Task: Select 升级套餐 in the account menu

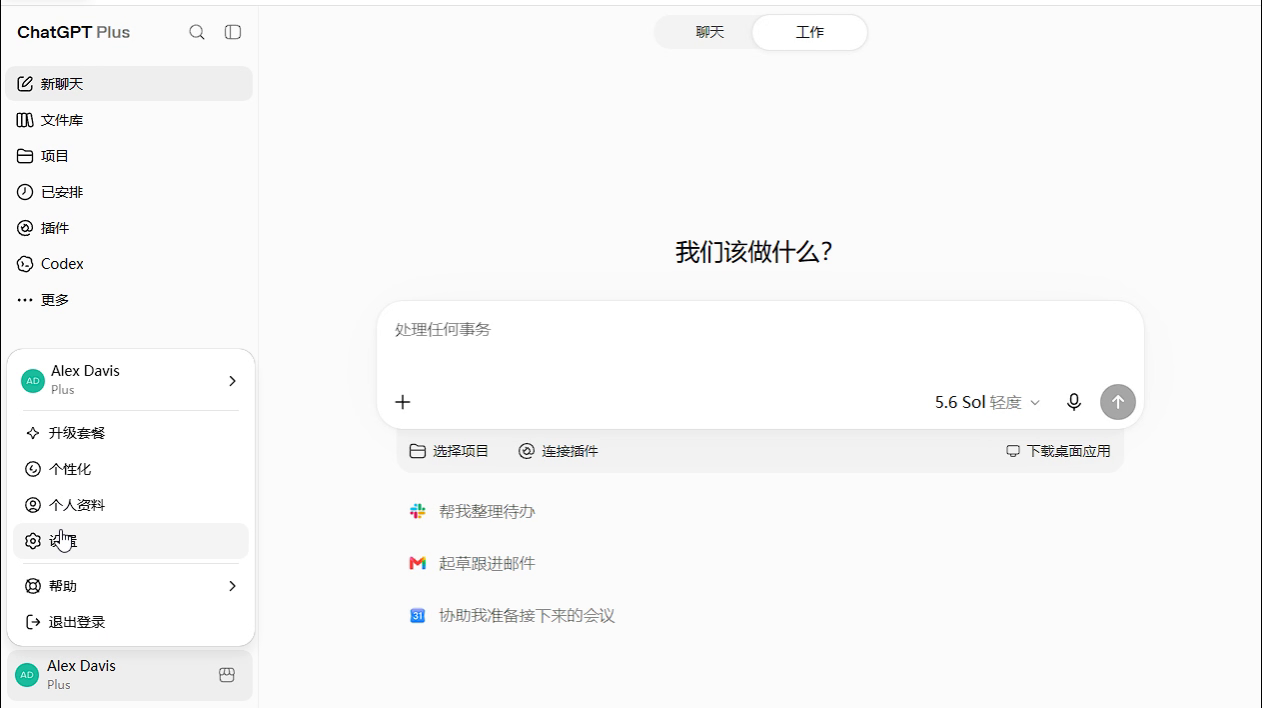Action: pos(131,433)
